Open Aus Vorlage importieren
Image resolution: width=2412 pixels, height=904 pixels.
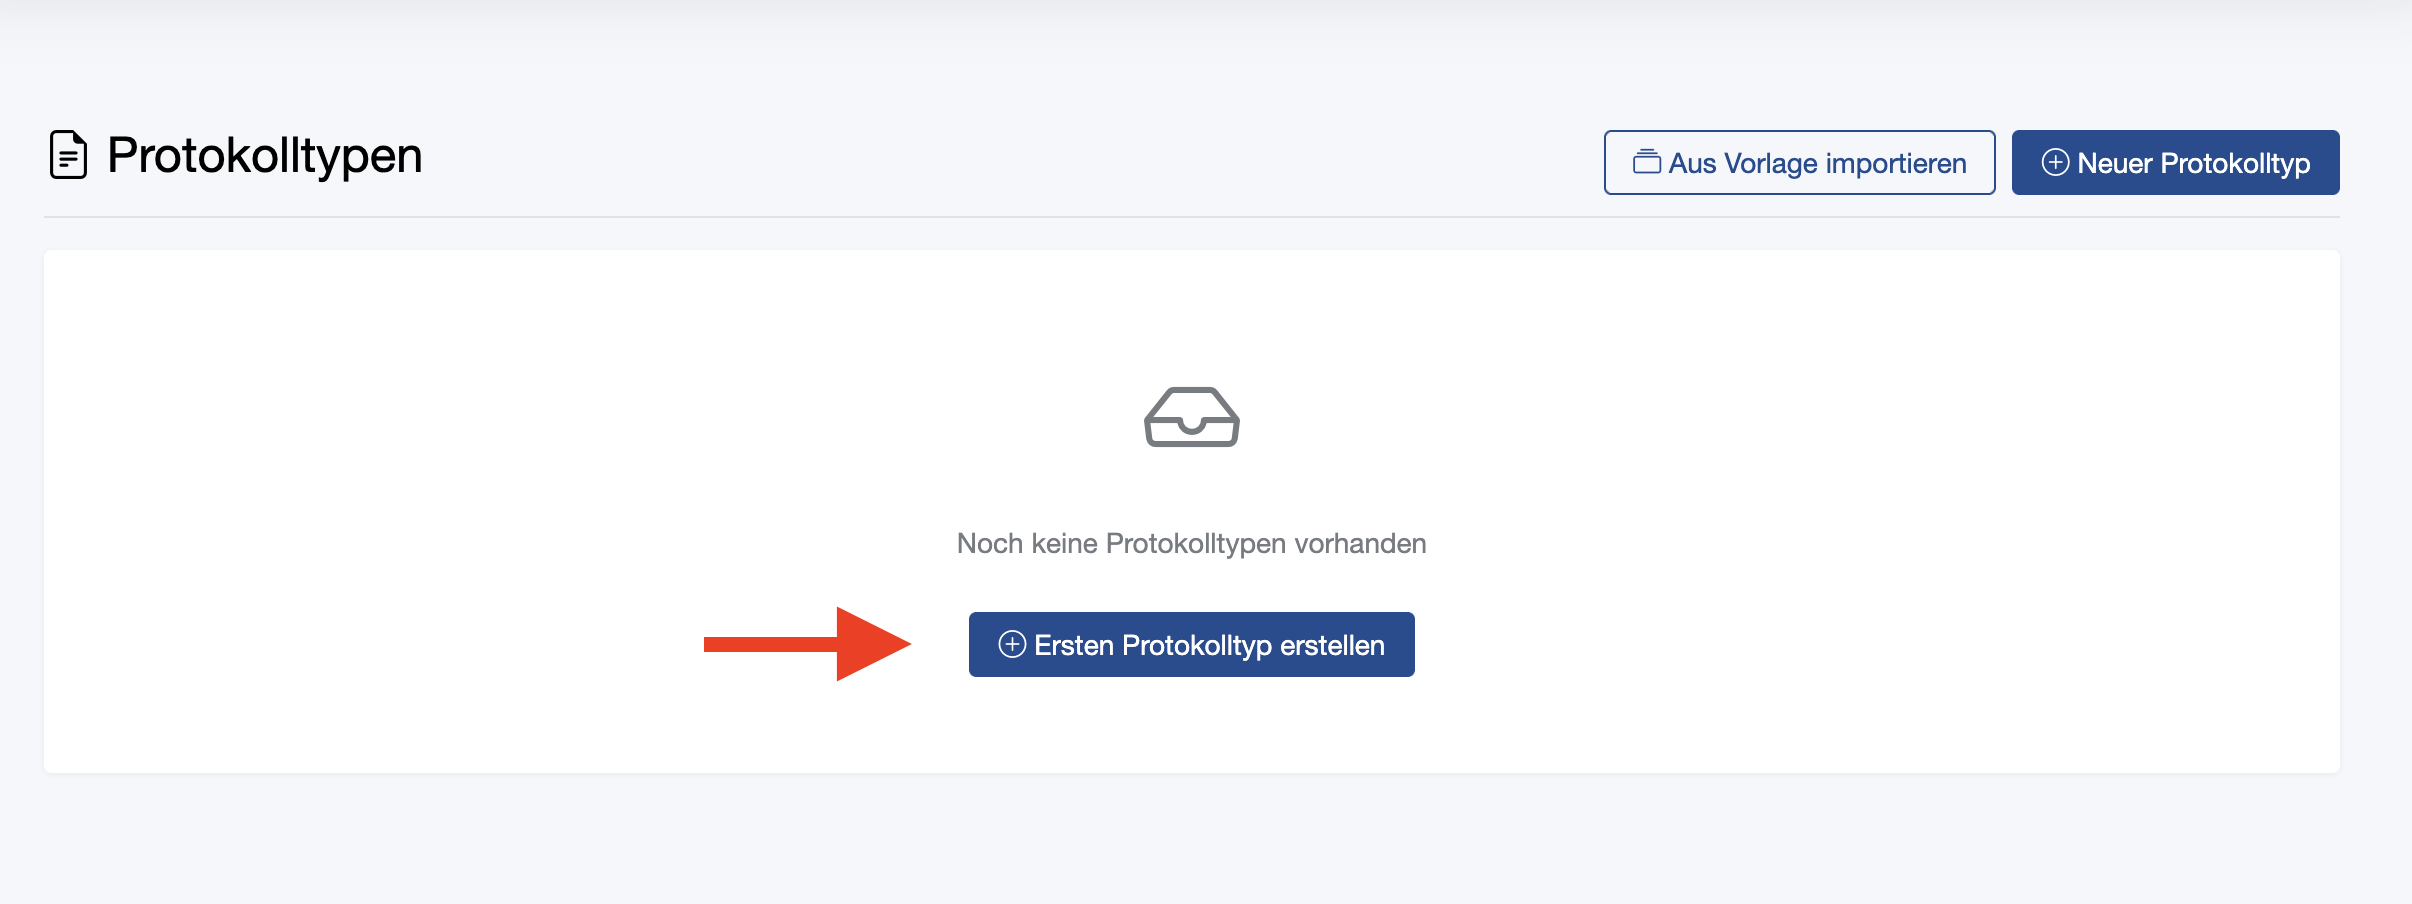(x=1799, y=162)
